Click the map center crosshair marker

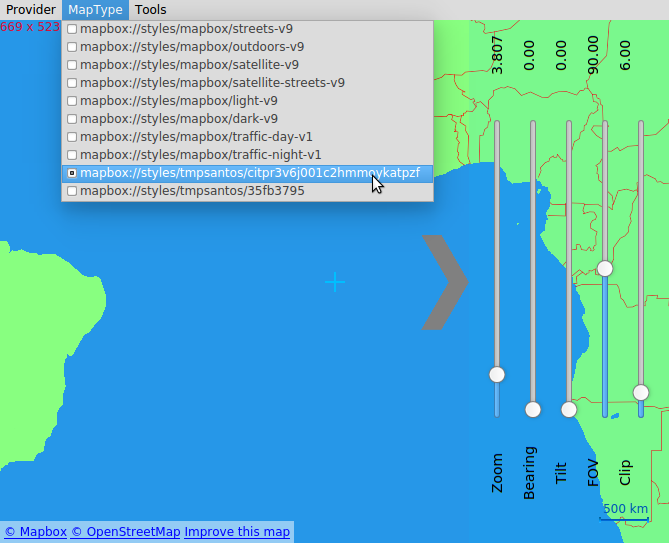pos(335,282)
